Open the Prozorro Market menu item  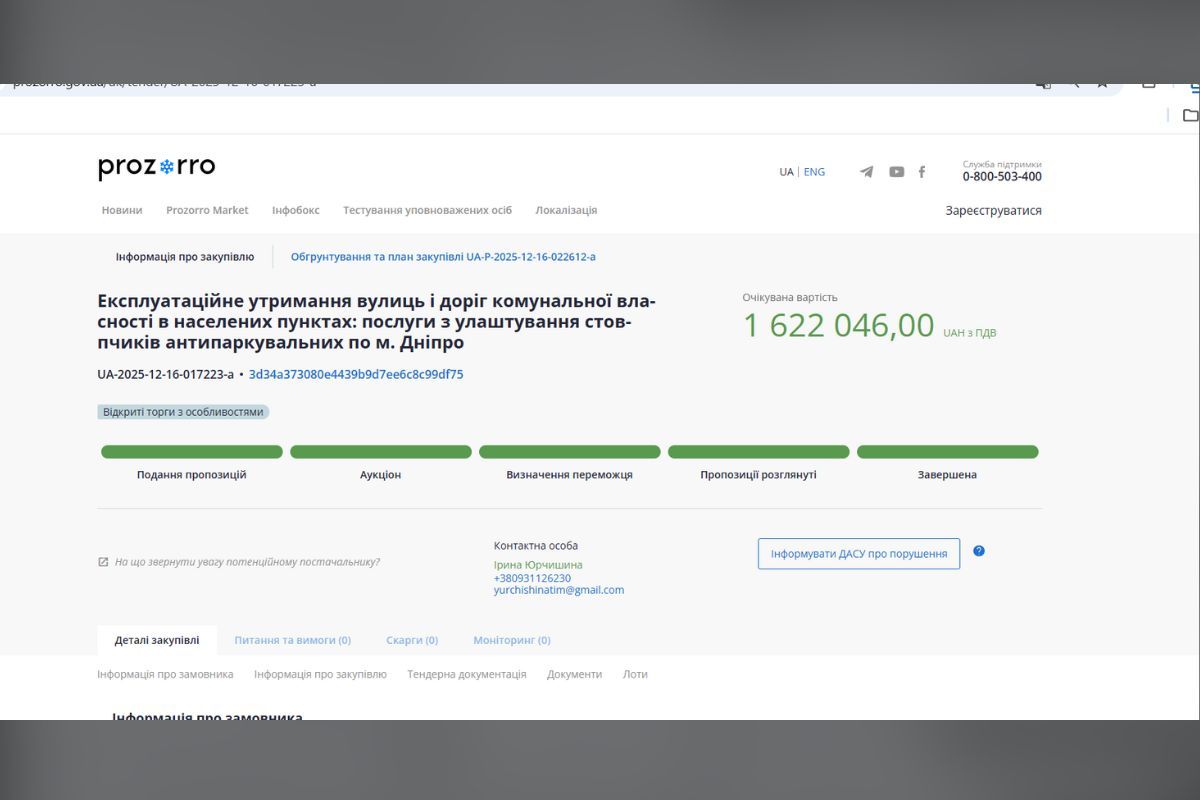click(x=208, y=210)
